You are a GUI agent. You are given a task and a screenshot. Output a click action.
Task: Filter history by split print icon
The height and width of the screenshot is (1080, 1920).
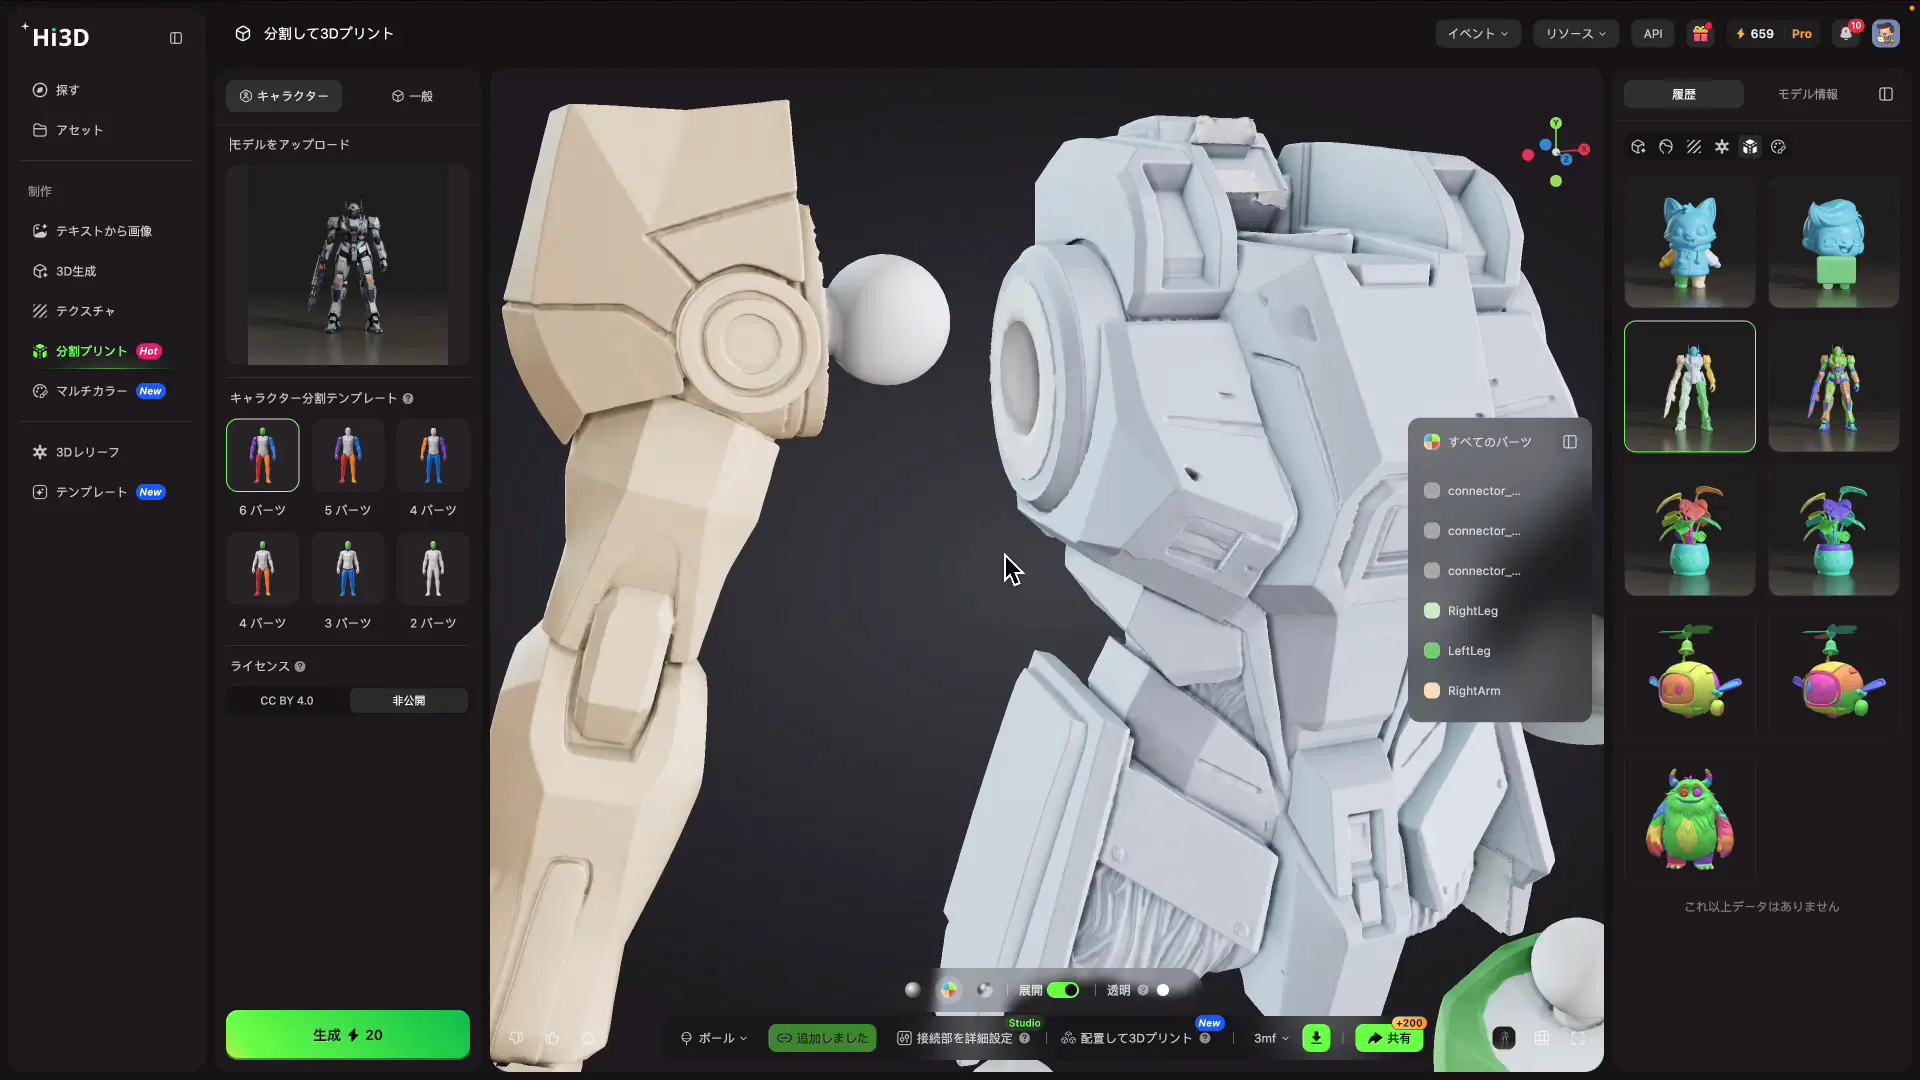pyautogui.click(x=1750, y=147)
